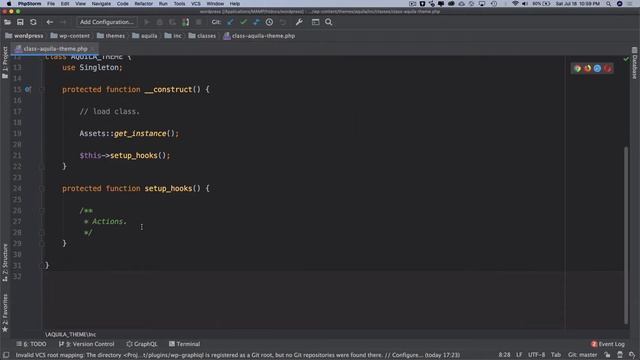Open Git Show History clock icon
640x360 pixels.
pyautogui.click(x=269, y=22)
